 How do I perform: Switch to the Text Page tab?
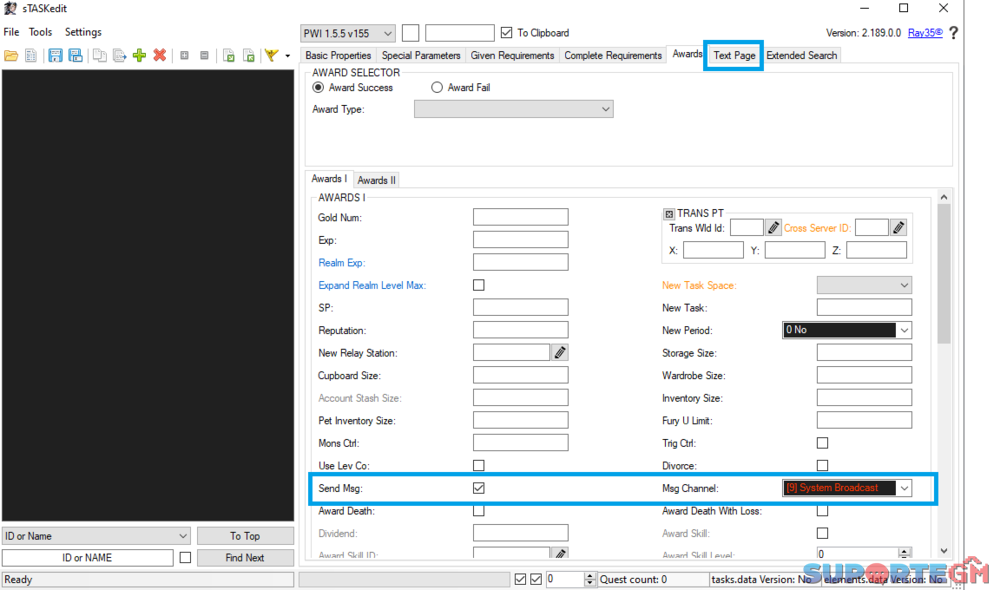[734, 56]
